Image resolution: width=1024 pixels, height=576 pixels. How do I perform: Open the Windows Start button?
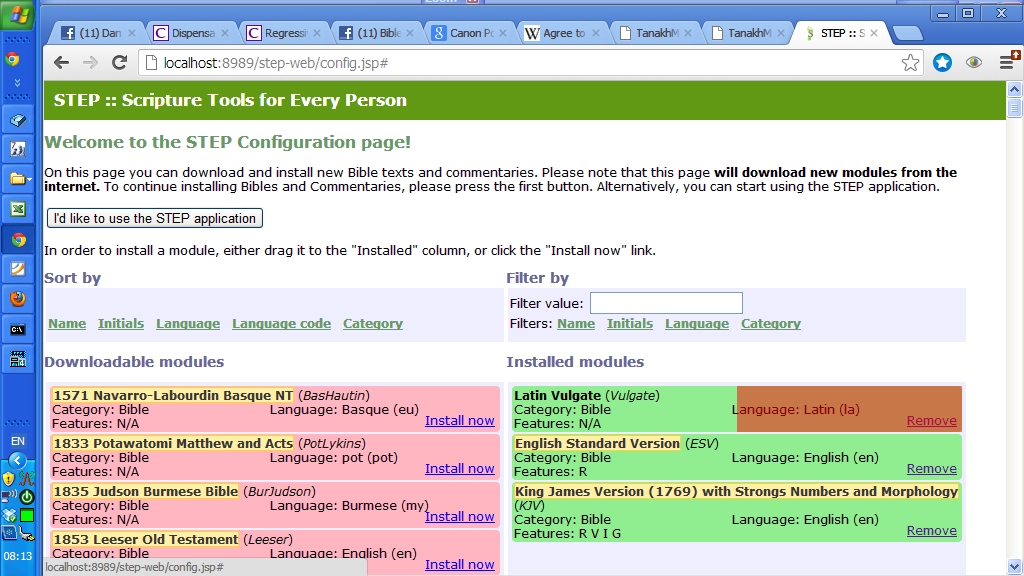tap(18, 14)
